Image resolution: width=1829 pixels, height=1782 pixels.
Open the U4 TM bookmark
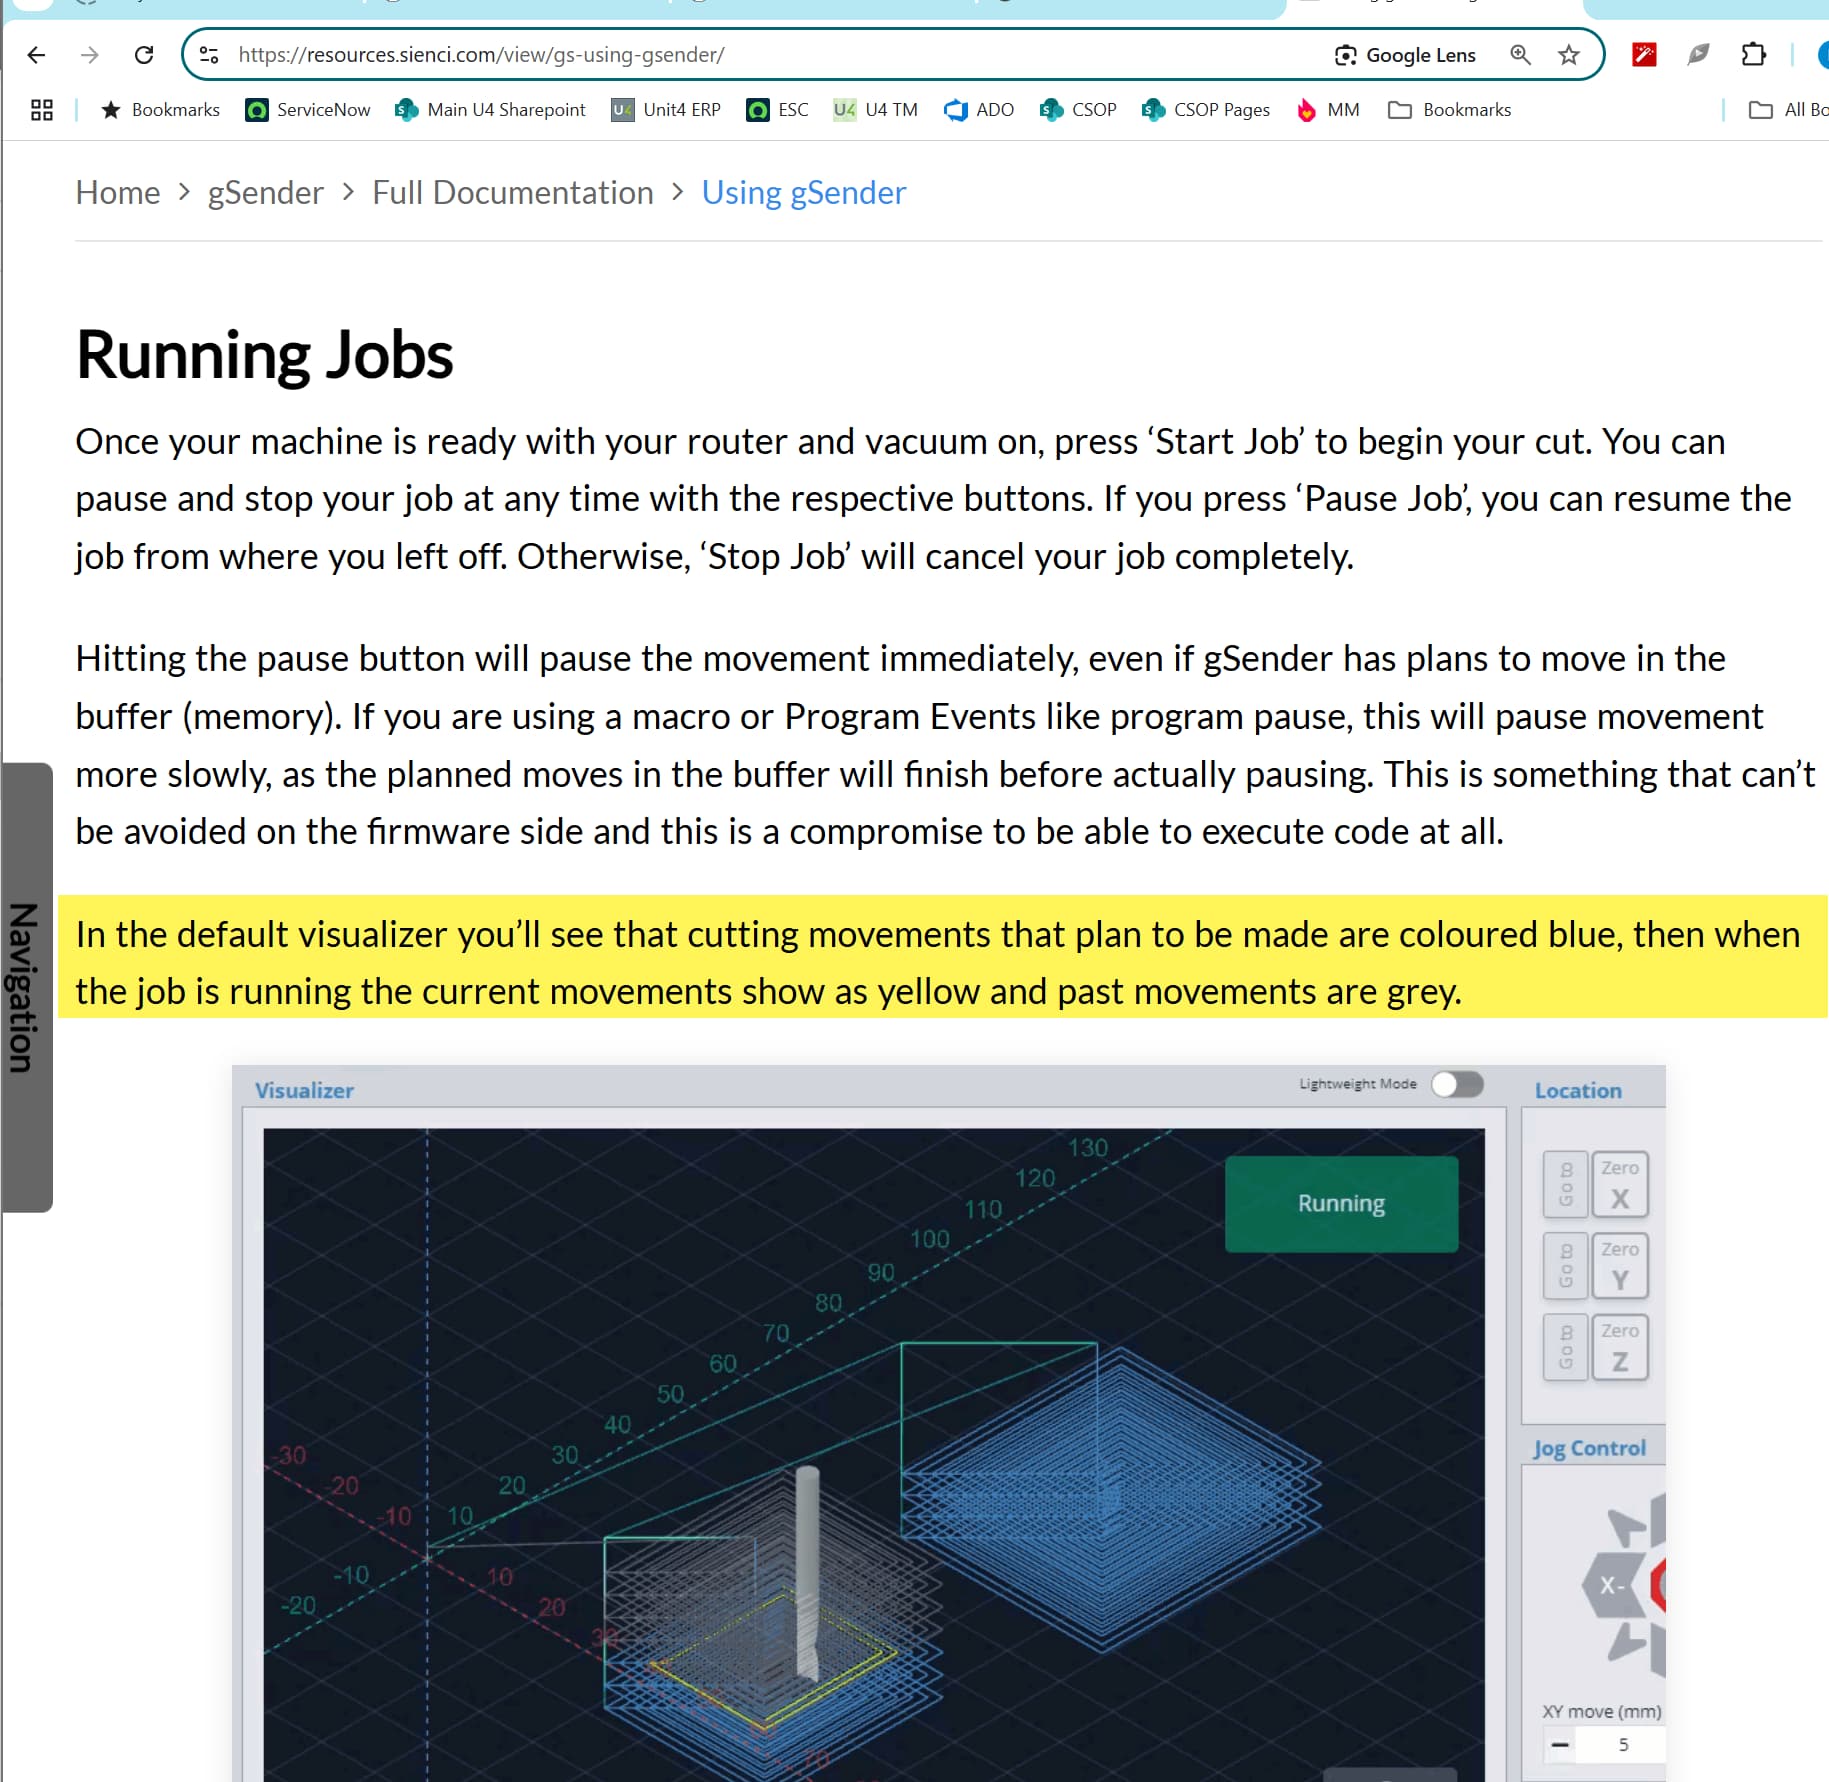pyautogui.click(x=875, y=110)
